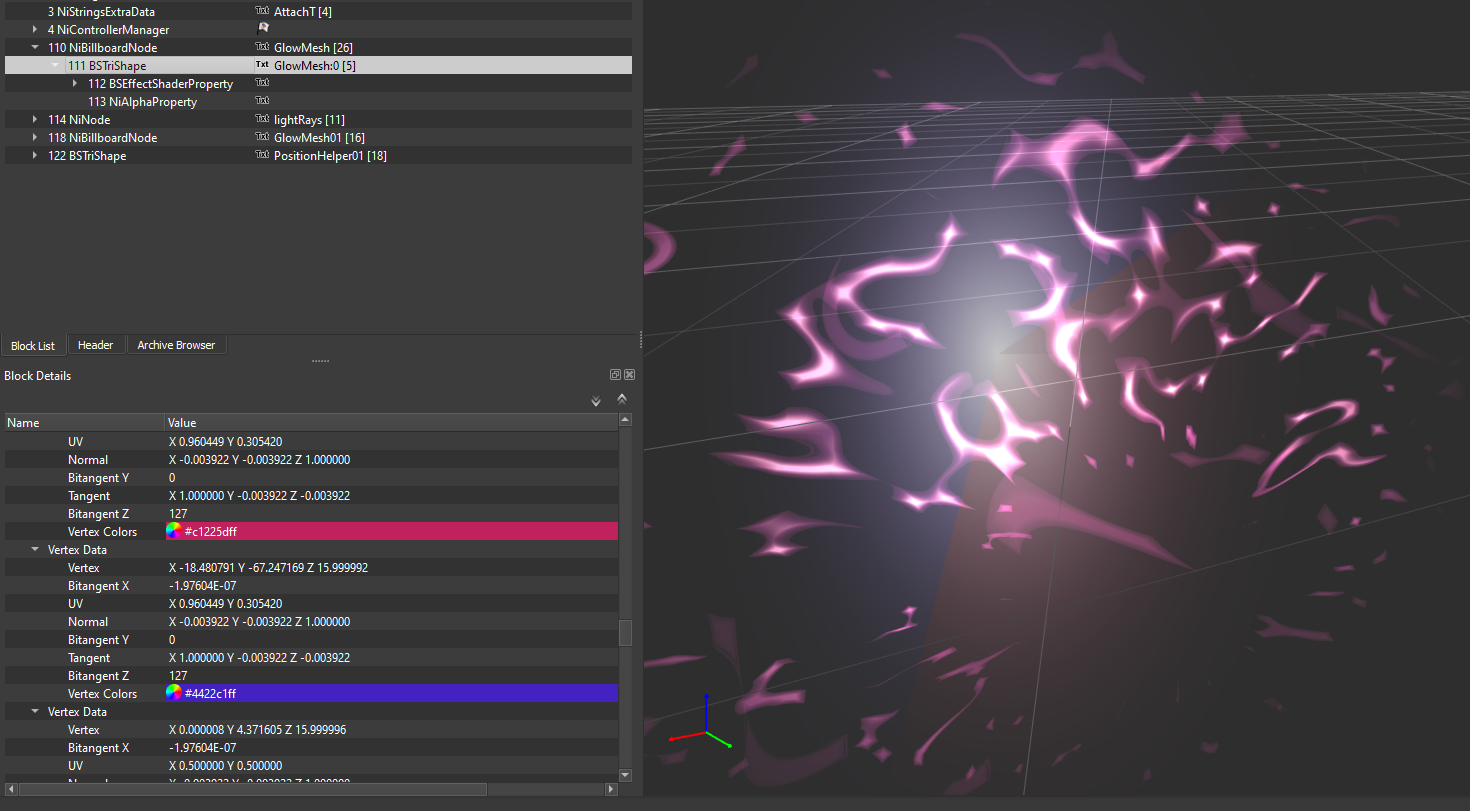Screen dimensions: 1470x811
Task: Click the AttachT [4] value
Action: (x=303, y=11)
